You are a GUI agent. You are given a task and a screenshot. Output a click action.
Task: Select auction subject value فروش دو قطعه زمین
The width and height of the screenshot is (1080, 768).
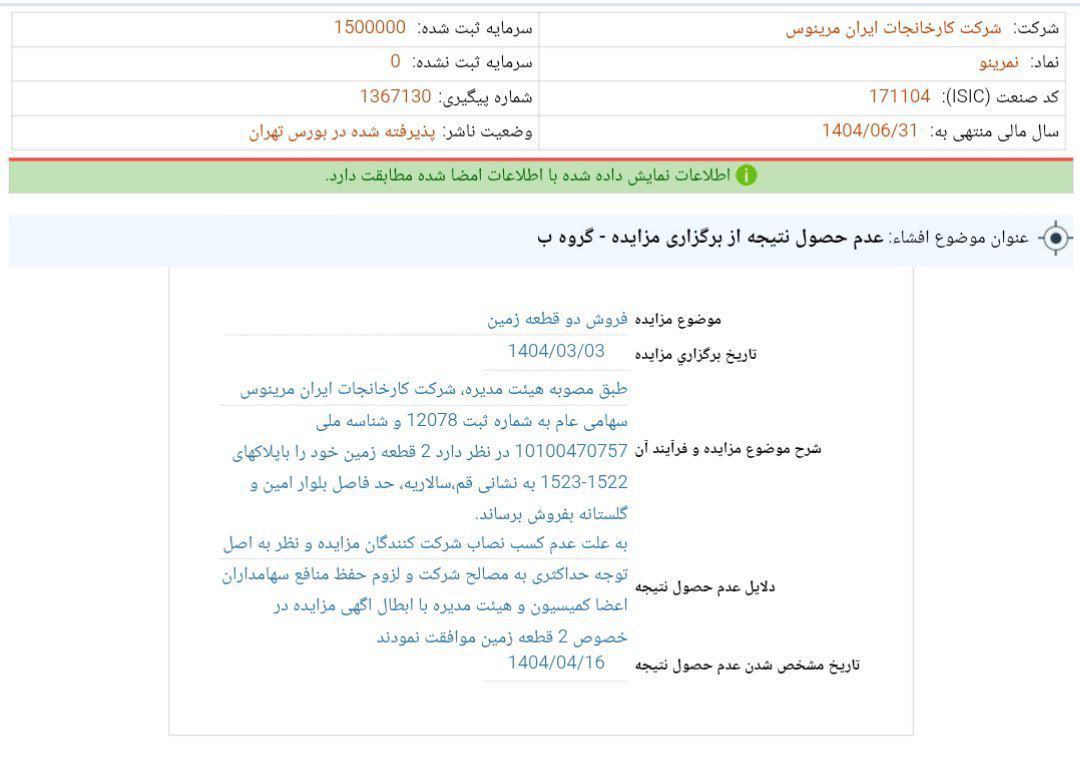pos(557,319)
